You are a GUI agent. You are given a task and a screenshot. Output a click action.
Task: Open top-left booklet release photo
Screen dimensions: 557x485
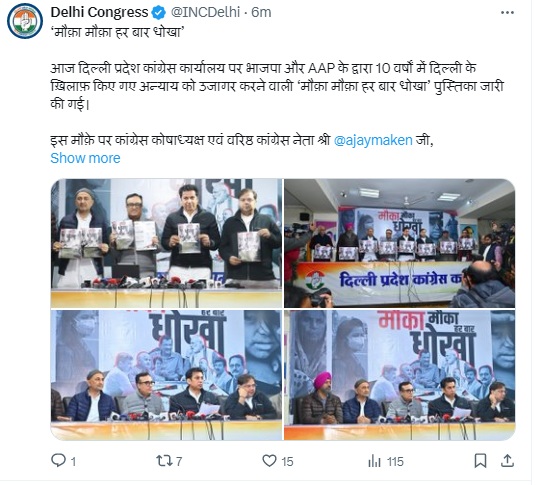tap(166, 243)
